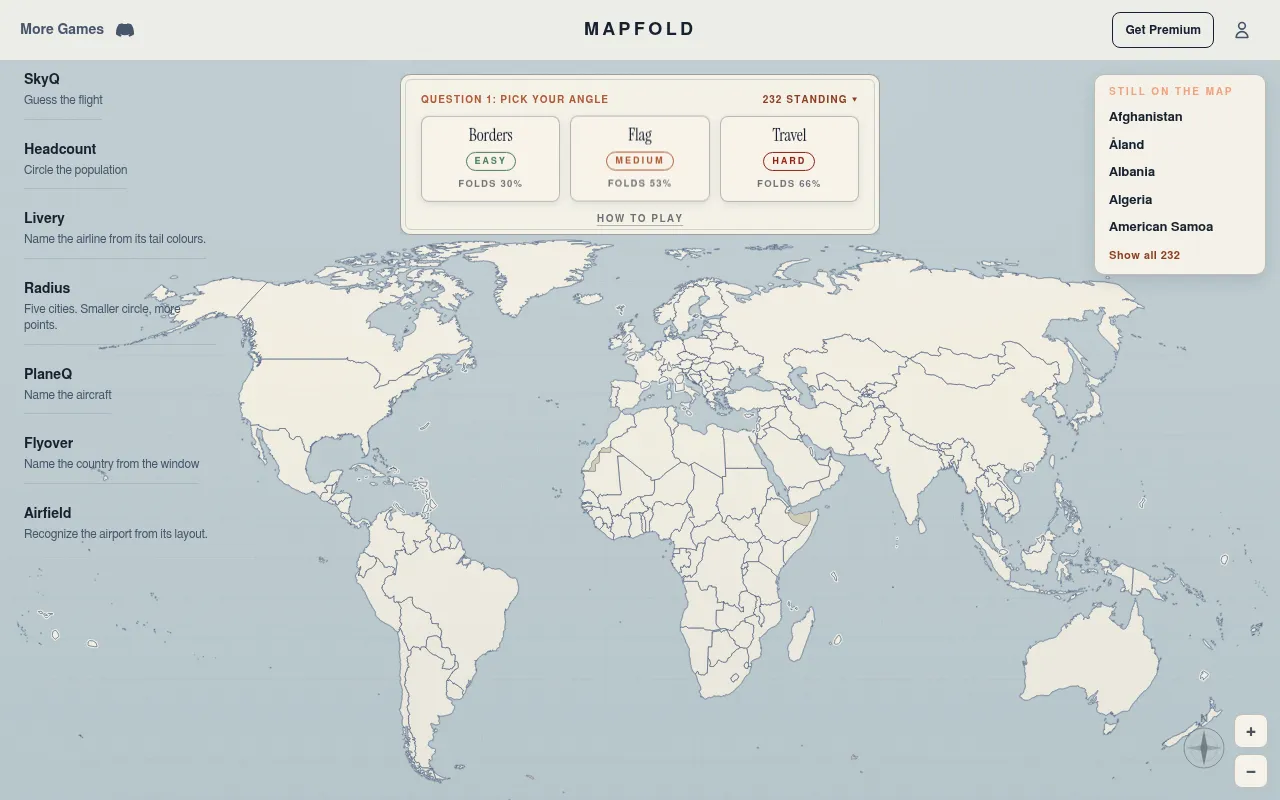The image size is (1280, 800).
Task: Choose the Borders easy angle card
Action: tap(490, 158)
